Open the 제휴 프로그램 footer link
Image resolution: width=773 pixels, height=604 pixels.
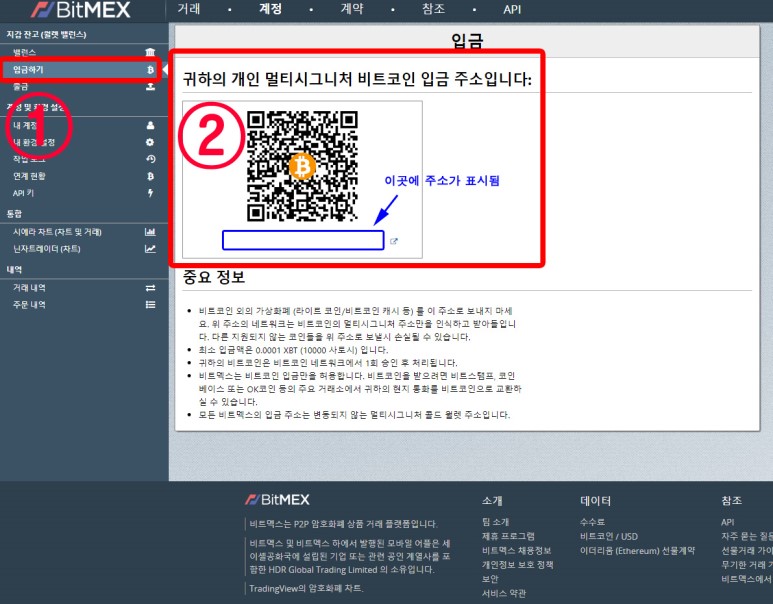pyautogui.click(x=508, y=536)
